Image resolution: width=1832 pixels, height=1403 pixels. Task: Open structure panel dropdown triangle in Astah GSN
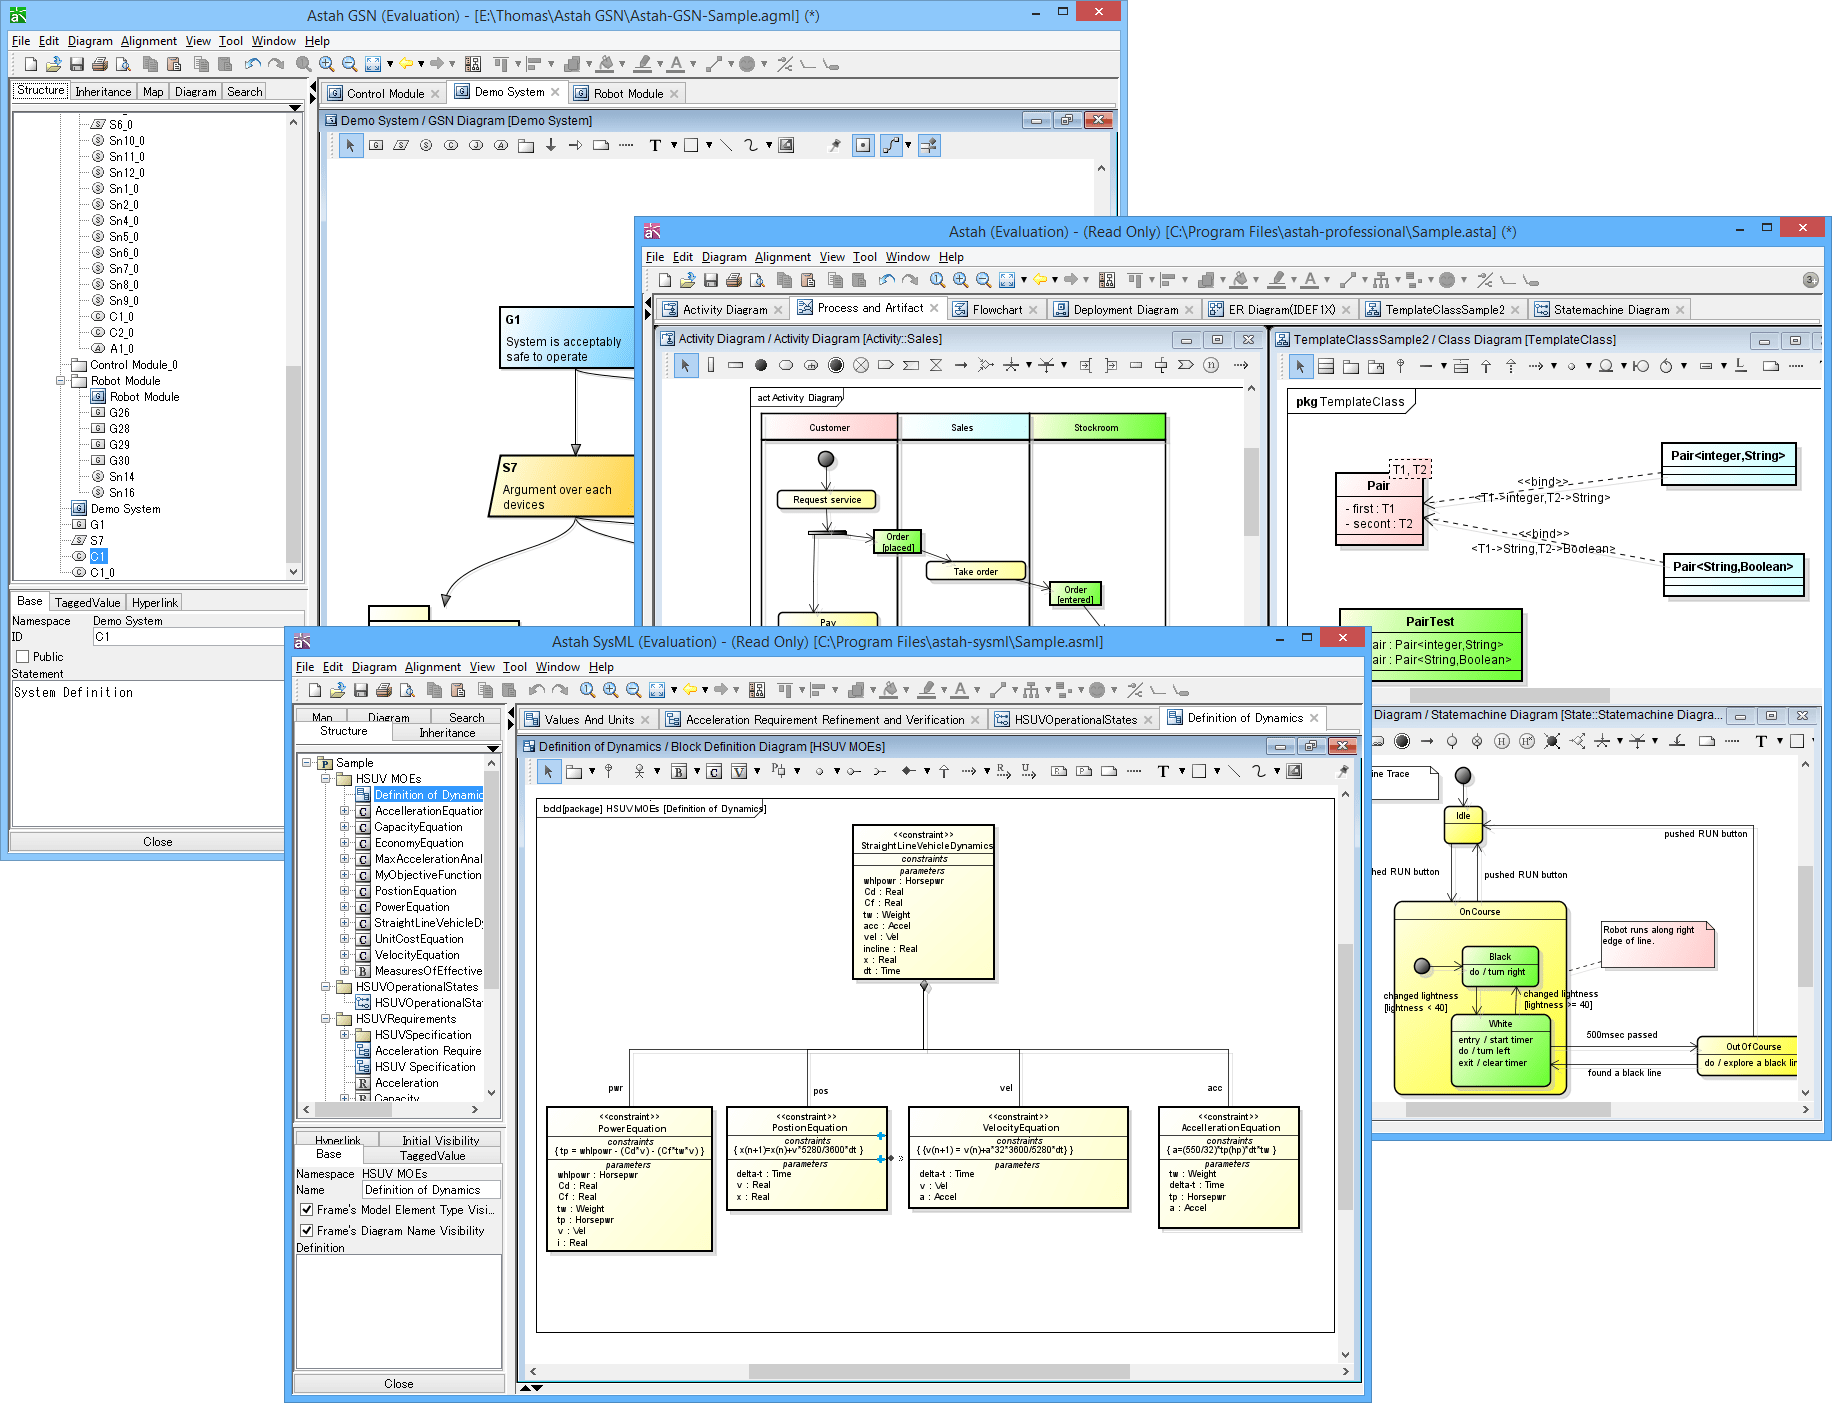point(294,107)
